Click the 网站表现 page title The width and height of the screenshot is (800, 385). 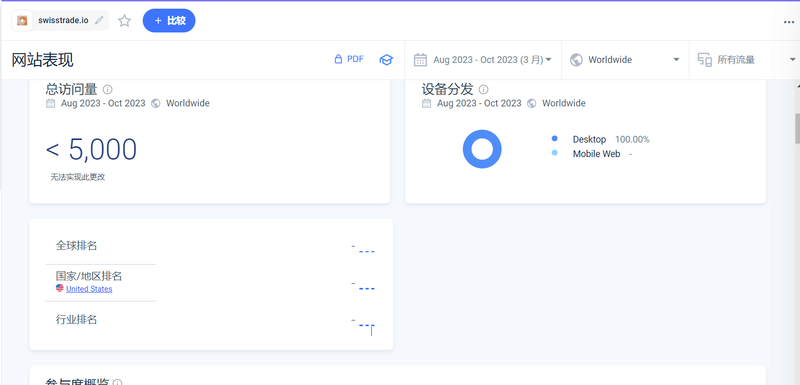click(42, 60)
